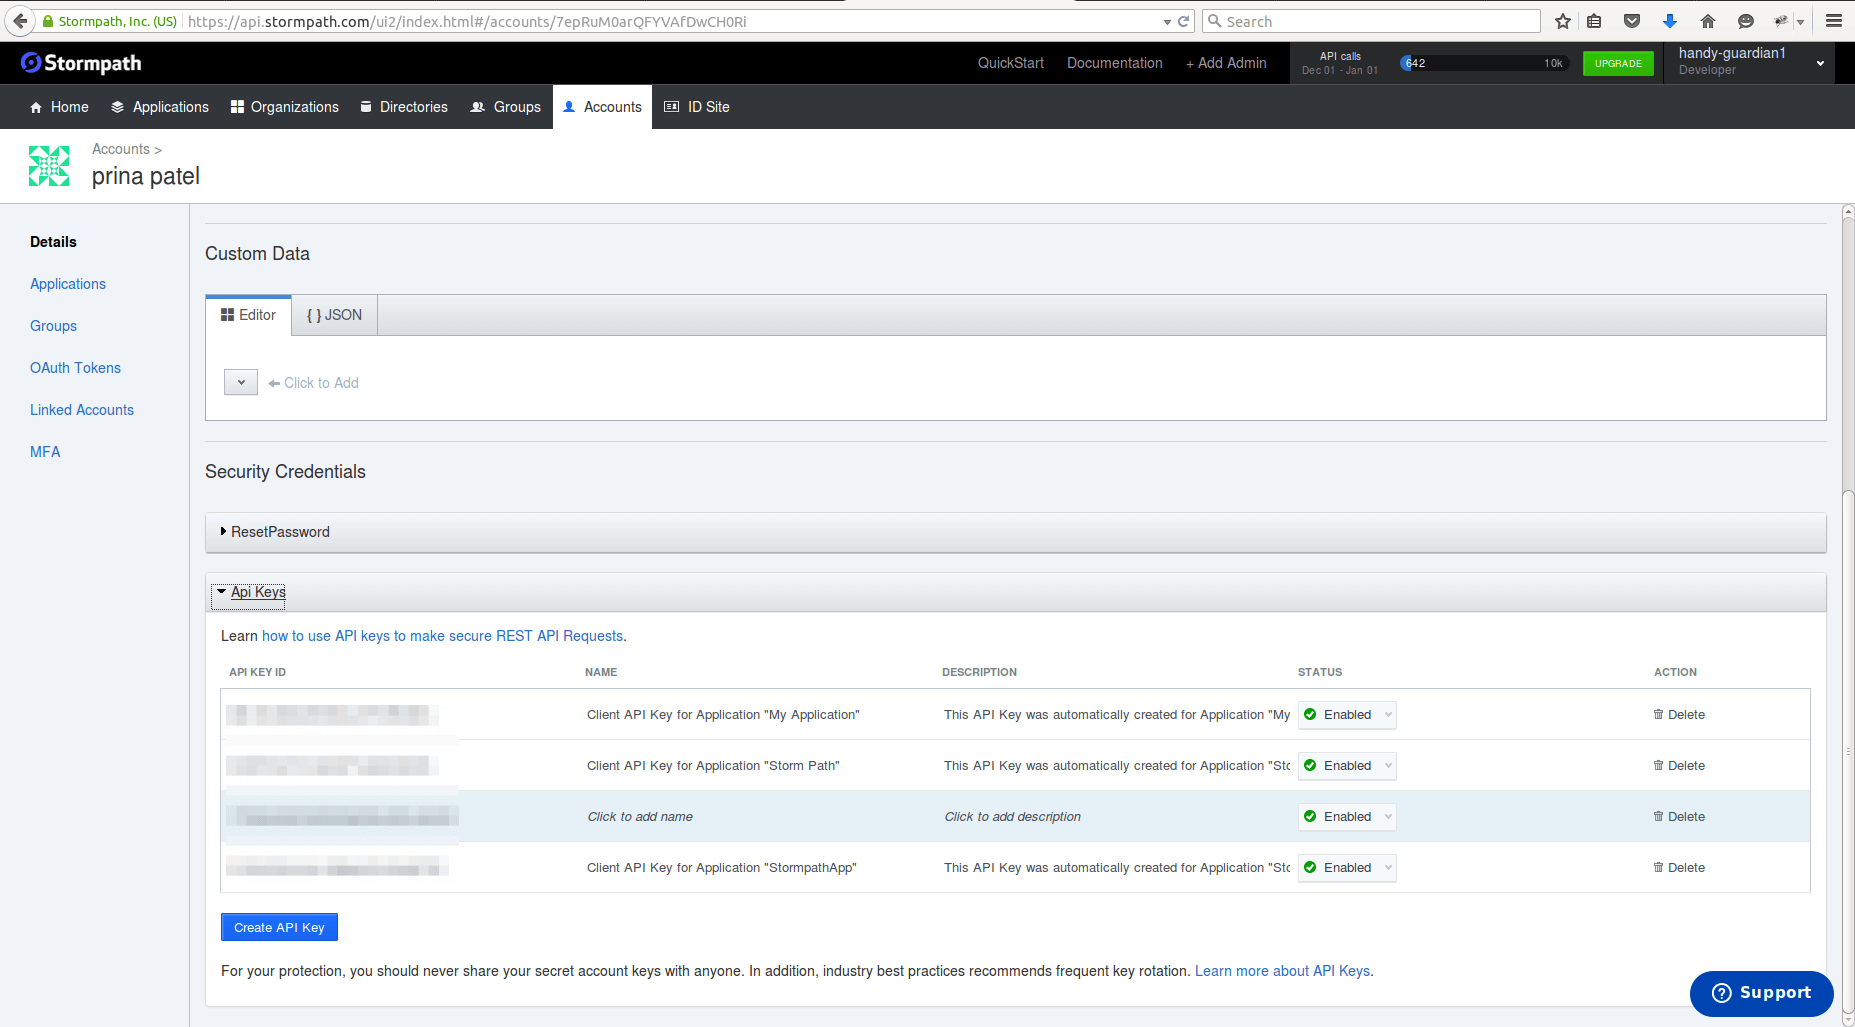Open the REST API Requests help link
The height and width of the screenshot is (1027, 1855).
click(442, 636)
